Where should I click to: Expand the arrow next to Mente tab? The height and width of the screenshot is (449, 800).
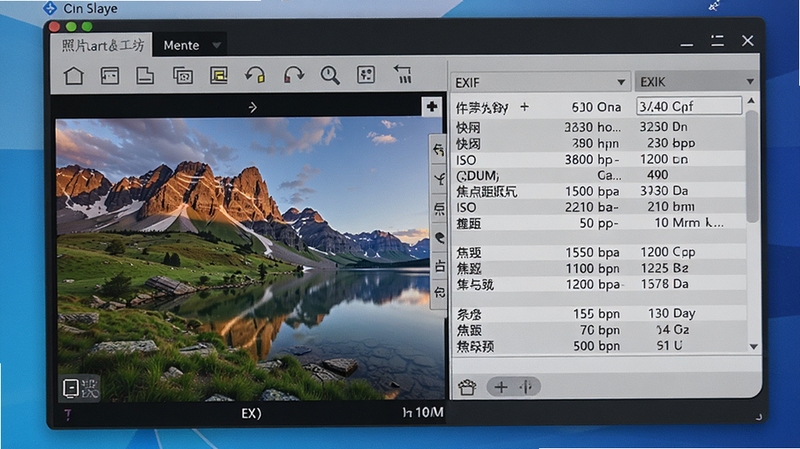pos(216,45)
